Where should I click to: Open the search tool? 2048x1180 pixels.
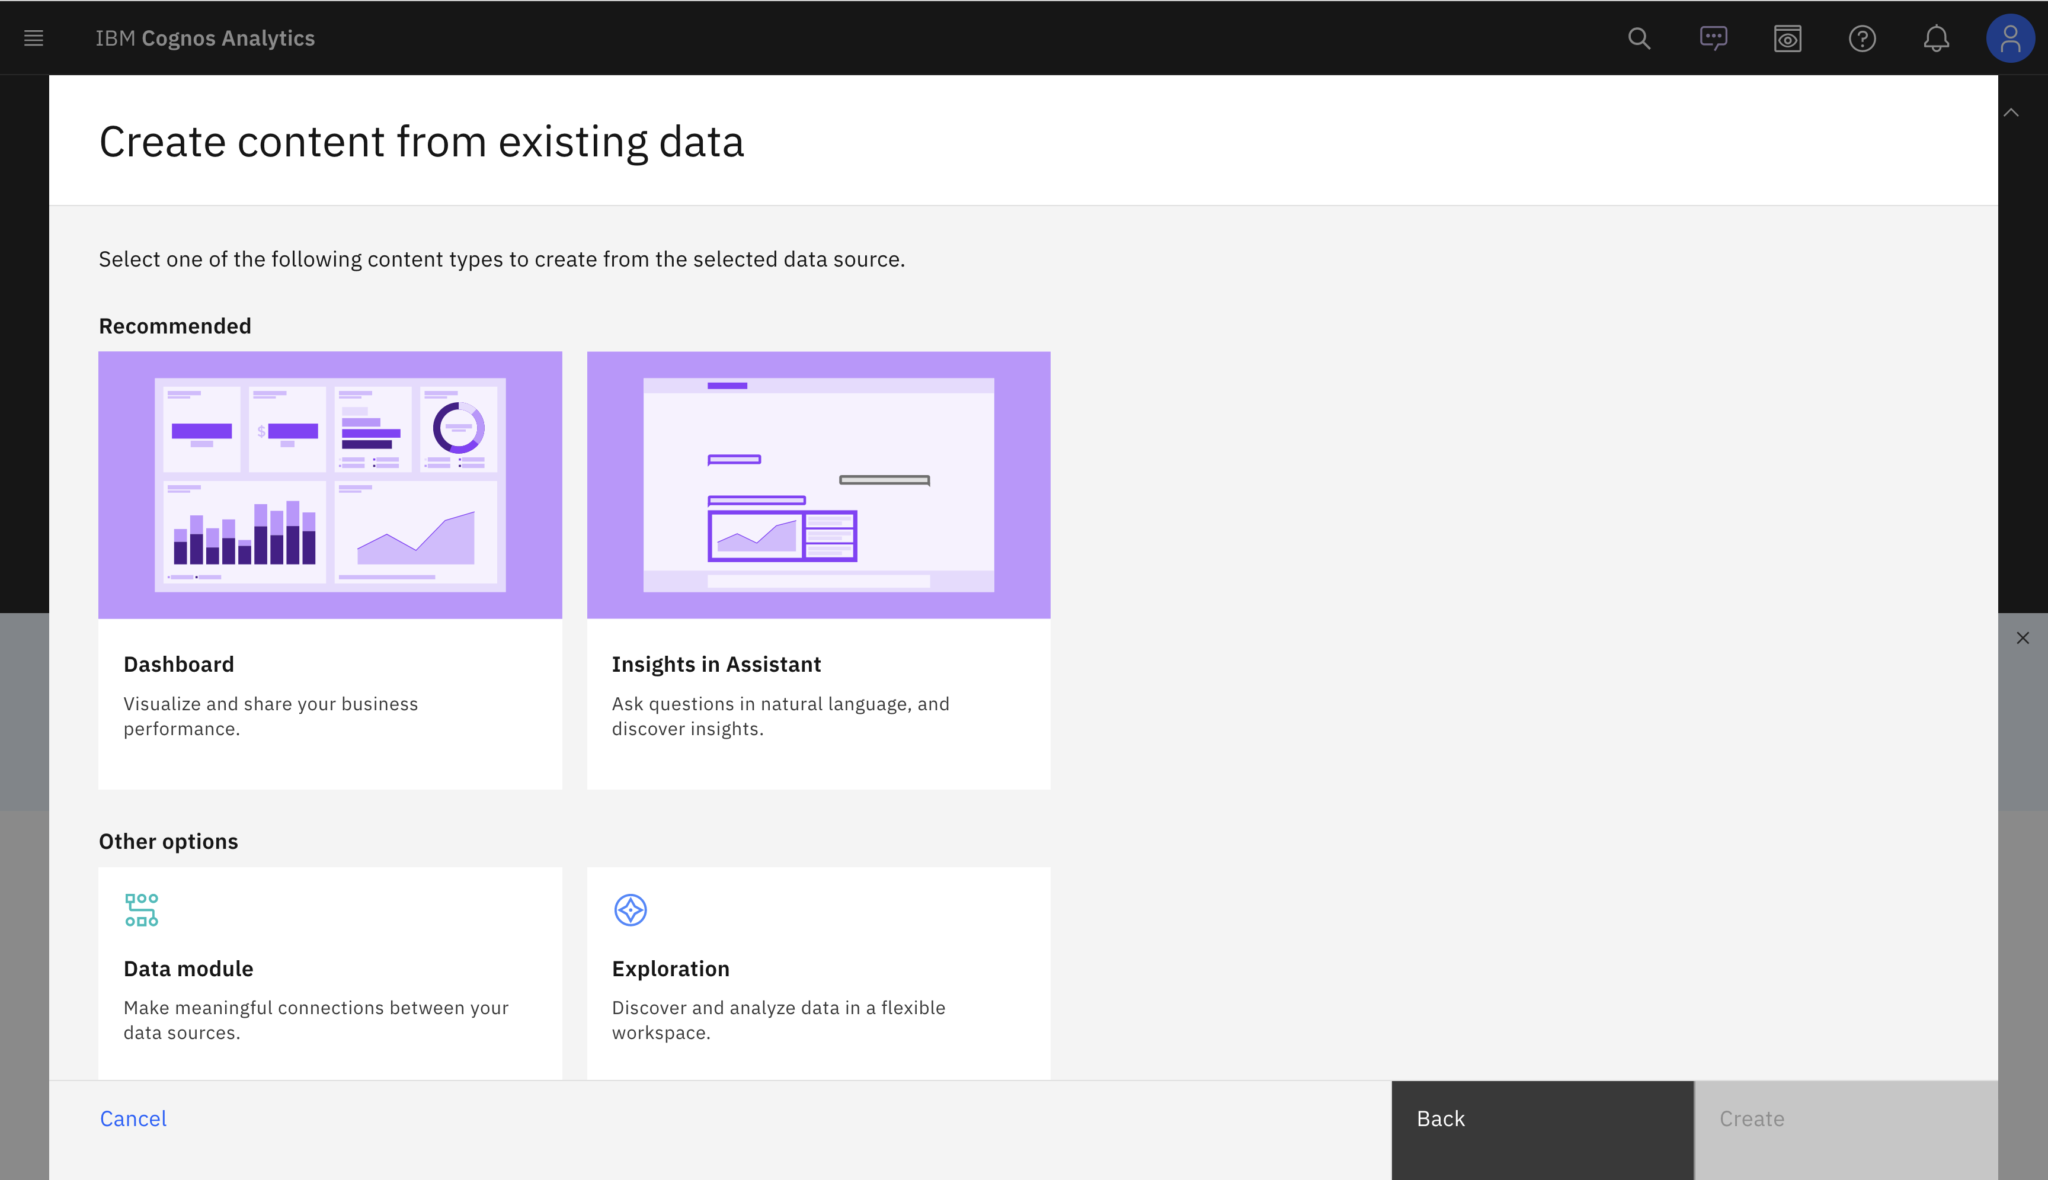pyautogui.click(x=1639, y=38)
